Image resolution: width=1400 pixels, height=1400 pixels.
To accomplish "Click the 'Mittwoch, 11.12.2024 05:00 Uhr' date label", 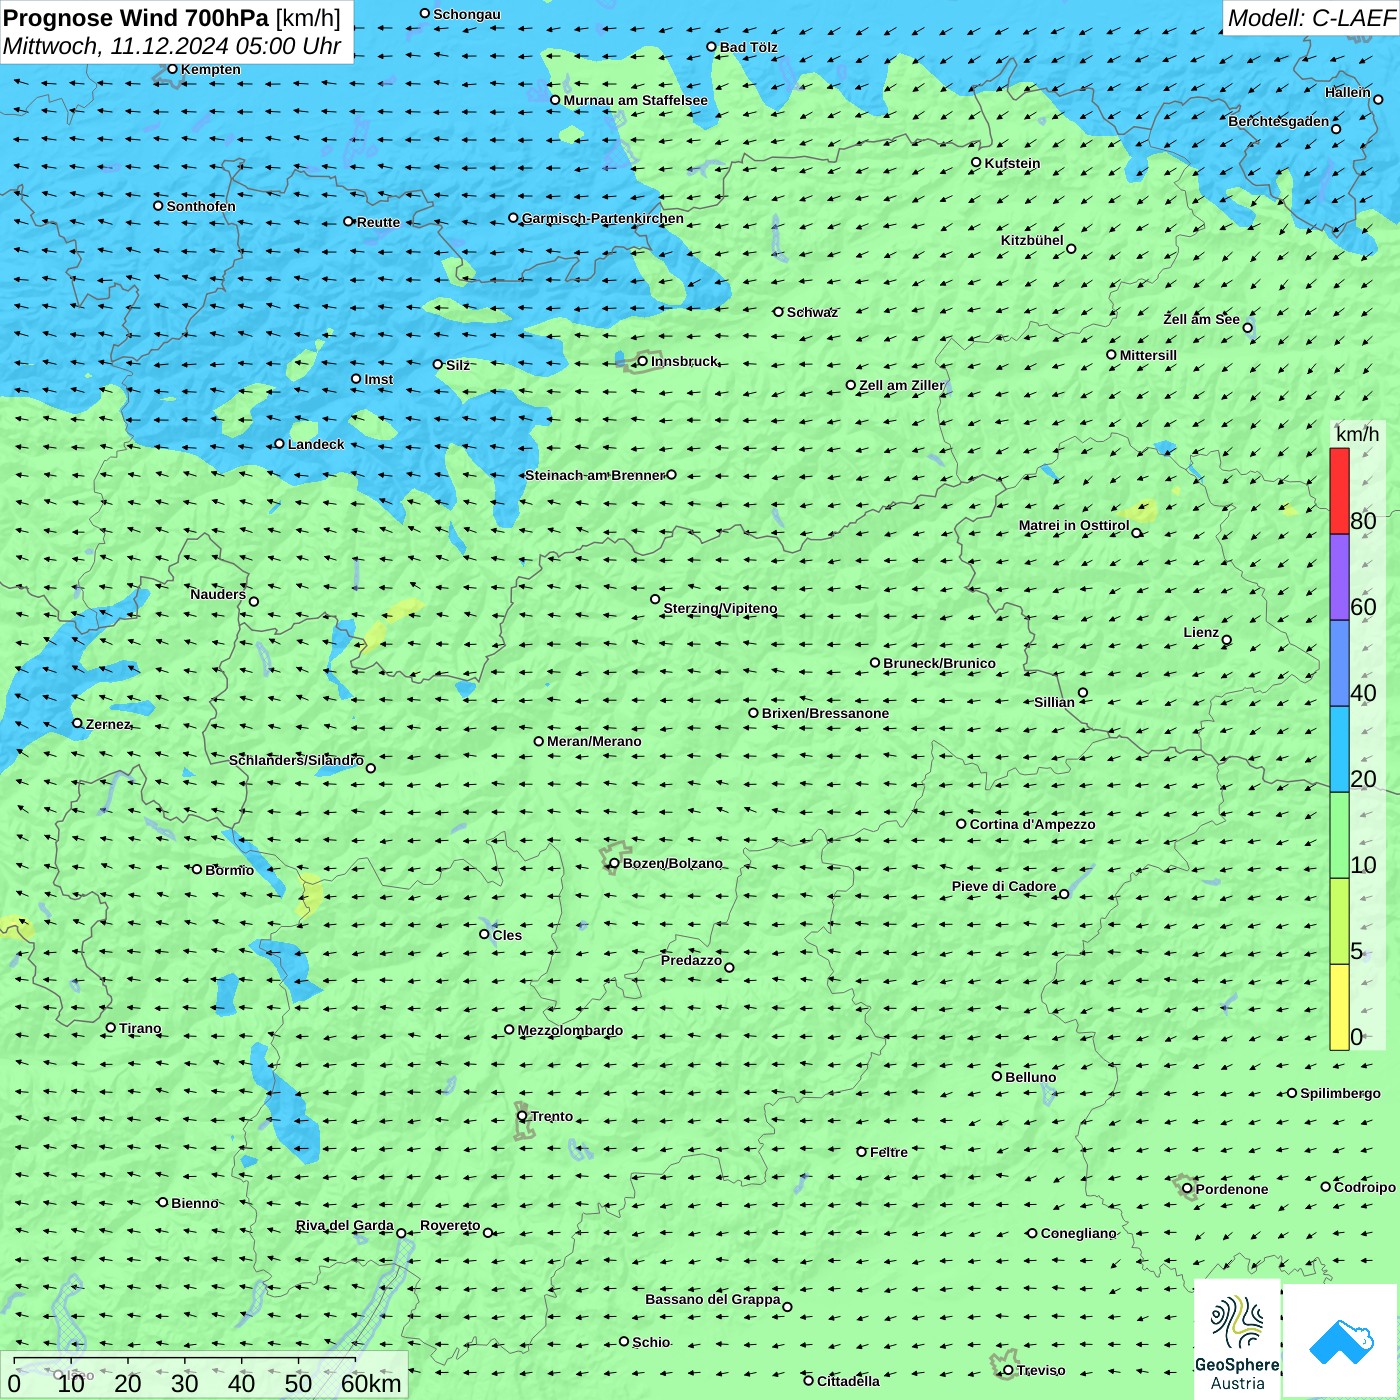I will [172, 46].
